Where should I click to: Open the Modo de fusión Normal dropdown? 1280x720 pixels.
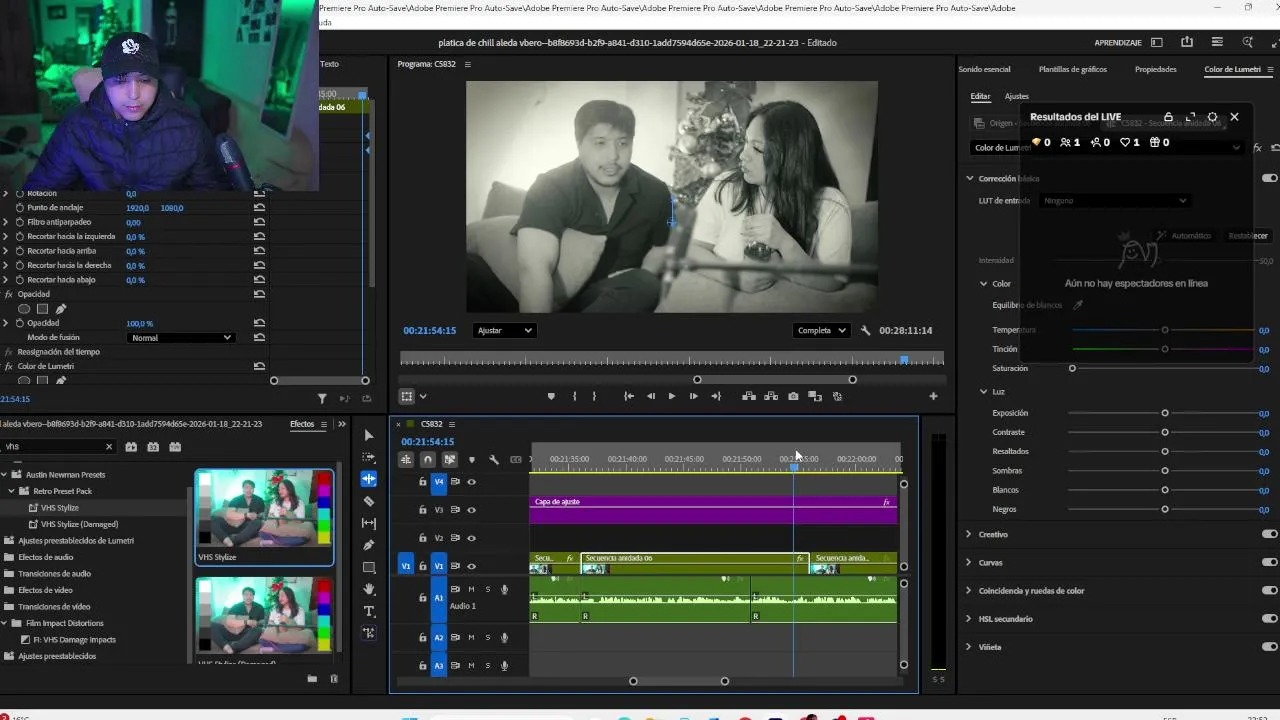click(x=182, y=338)
